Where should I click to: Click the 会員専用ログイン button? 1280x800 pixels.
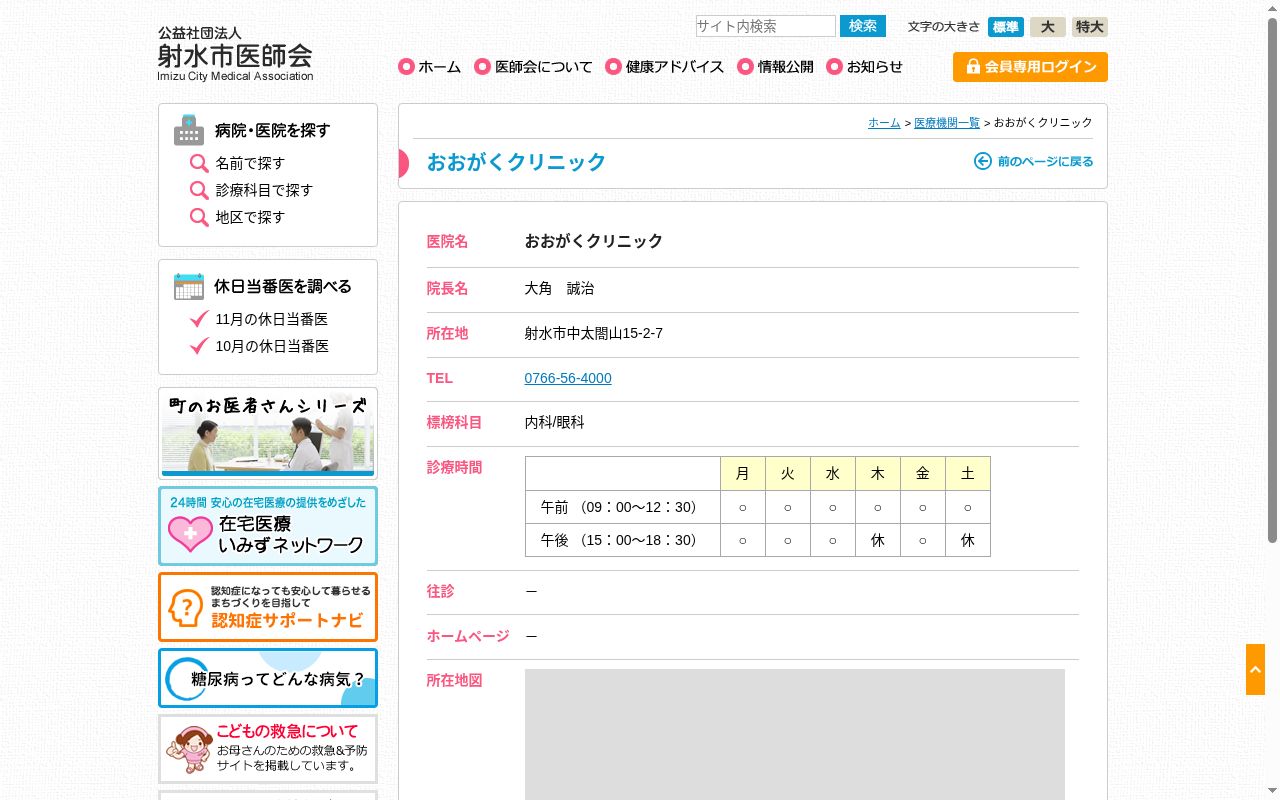[x=1030, y=67]
